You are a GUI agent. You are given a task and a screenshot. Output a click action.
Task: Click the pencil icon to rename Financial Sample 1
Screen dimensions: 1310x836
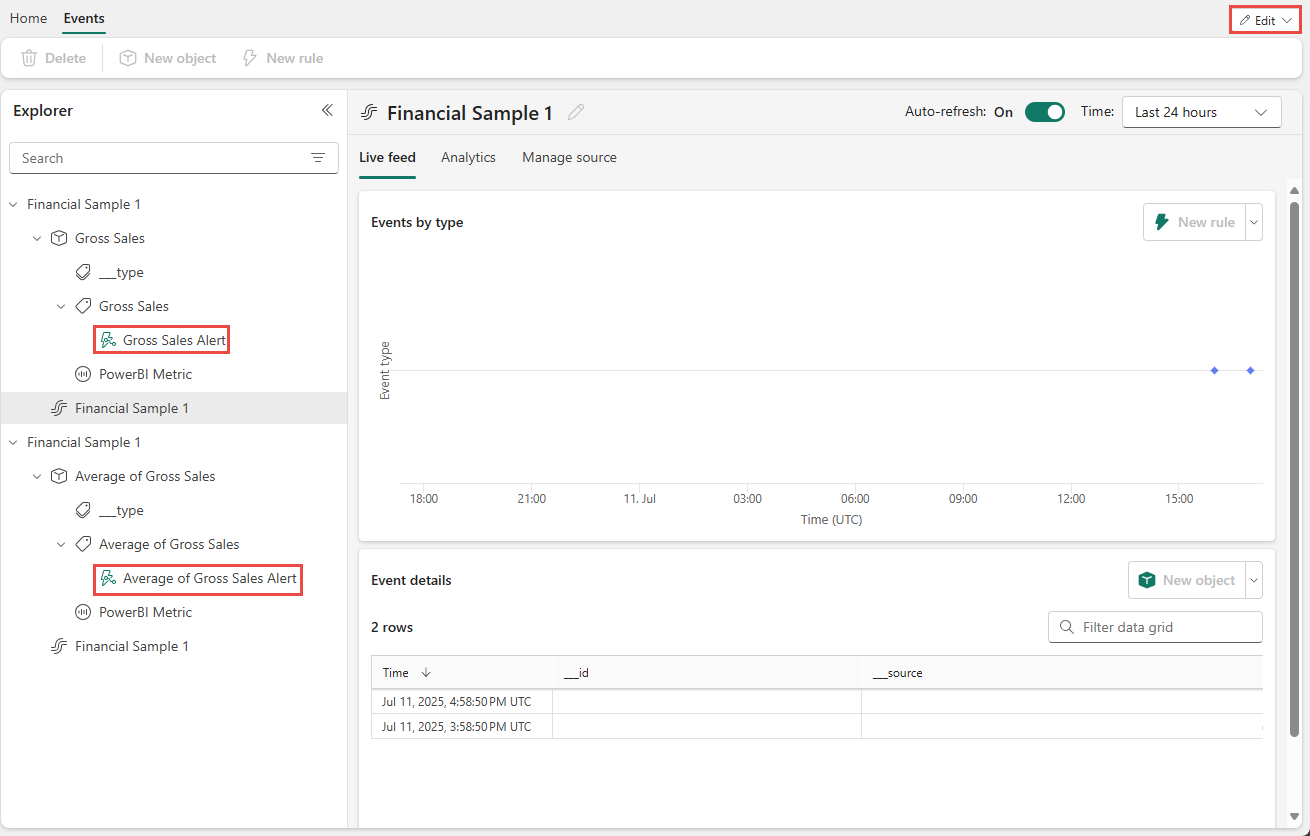(x=576, y=113)
